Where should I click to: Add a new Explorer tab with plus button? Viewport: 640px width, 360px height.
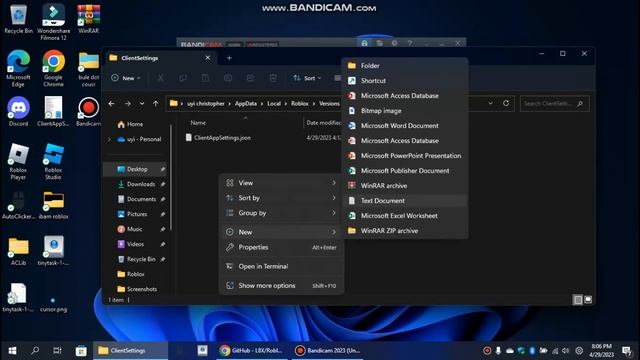[229, 58]
